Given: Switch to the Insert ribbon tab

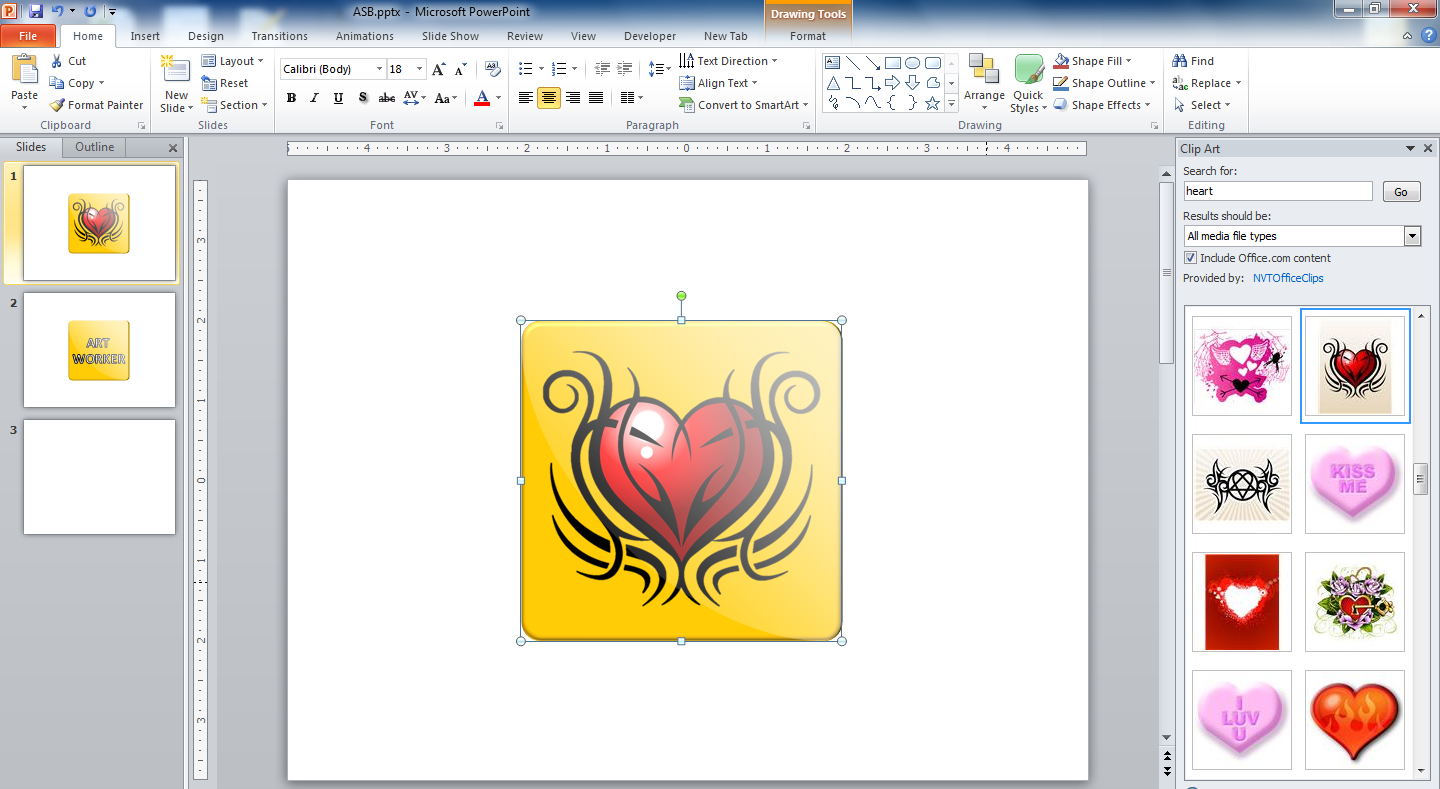Looking at the screenshot, I should pos(145,36).
